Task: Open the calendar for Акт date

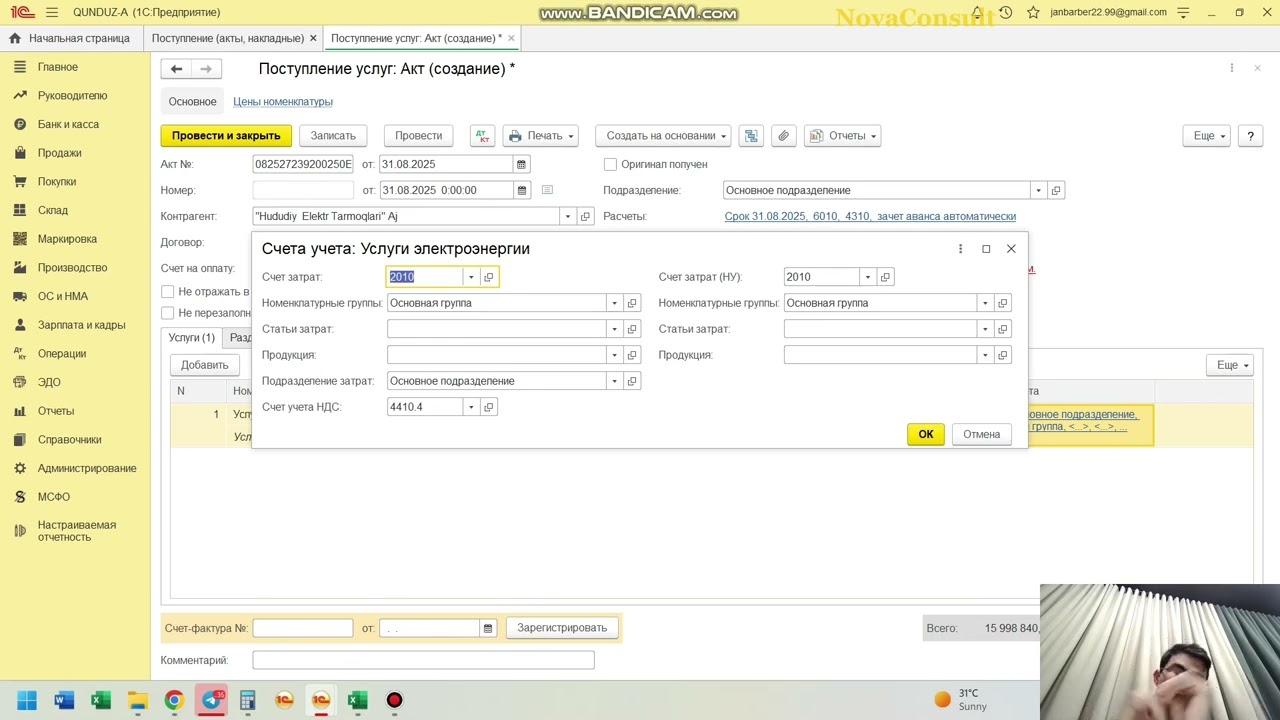Action: click(x=521, y=164)
